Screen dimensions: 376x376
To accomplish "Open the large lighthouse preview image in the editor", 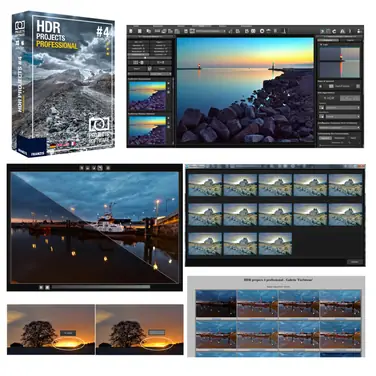I will (245, 90).
